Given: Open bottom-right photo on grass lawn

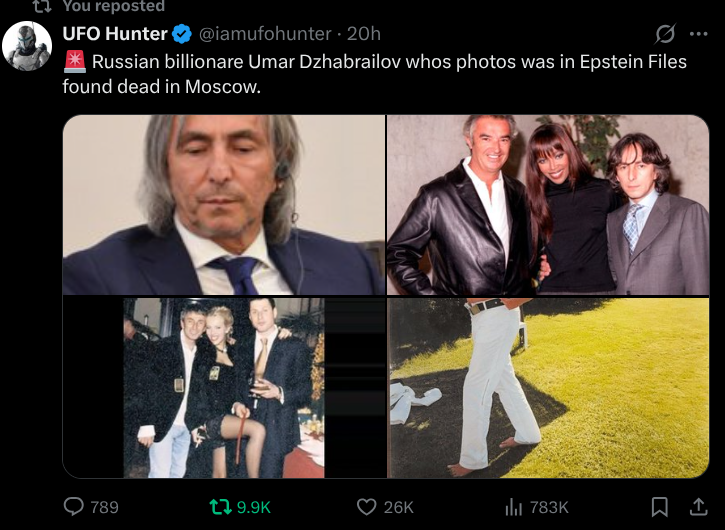Looking at the screenshot, I should [548, 387].
